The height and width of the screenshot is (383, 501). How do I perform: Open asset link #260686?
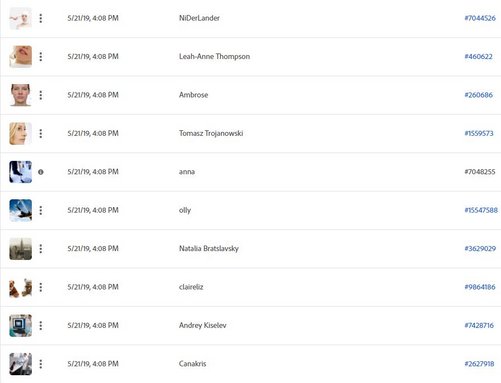[x=478, y=95]
